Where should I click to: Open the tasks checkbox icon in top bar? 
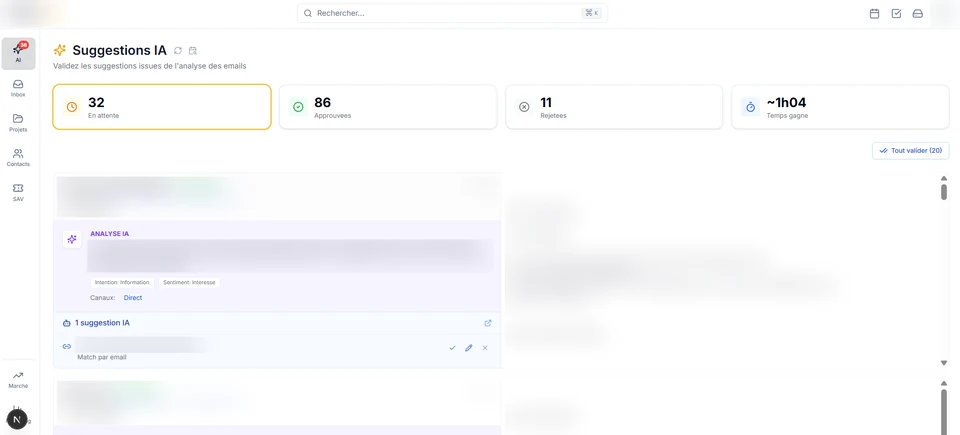click(x=896, y=13)
